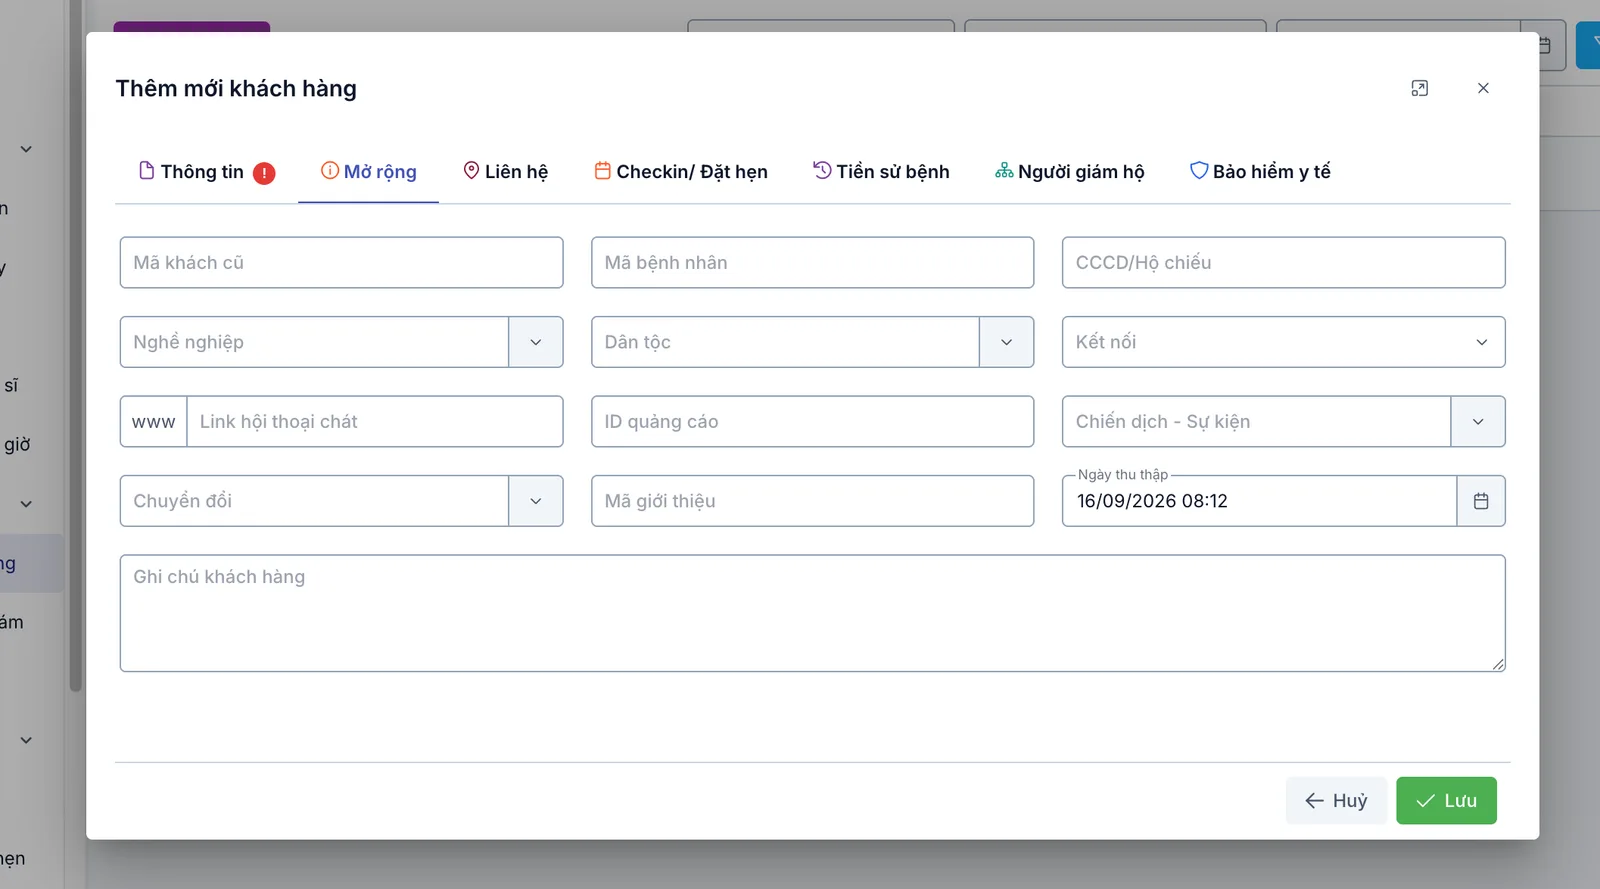The width and height of the screenshot is (1600, 889).
Task: Click the Mã giới thiệu field
Action: (812, 501)
